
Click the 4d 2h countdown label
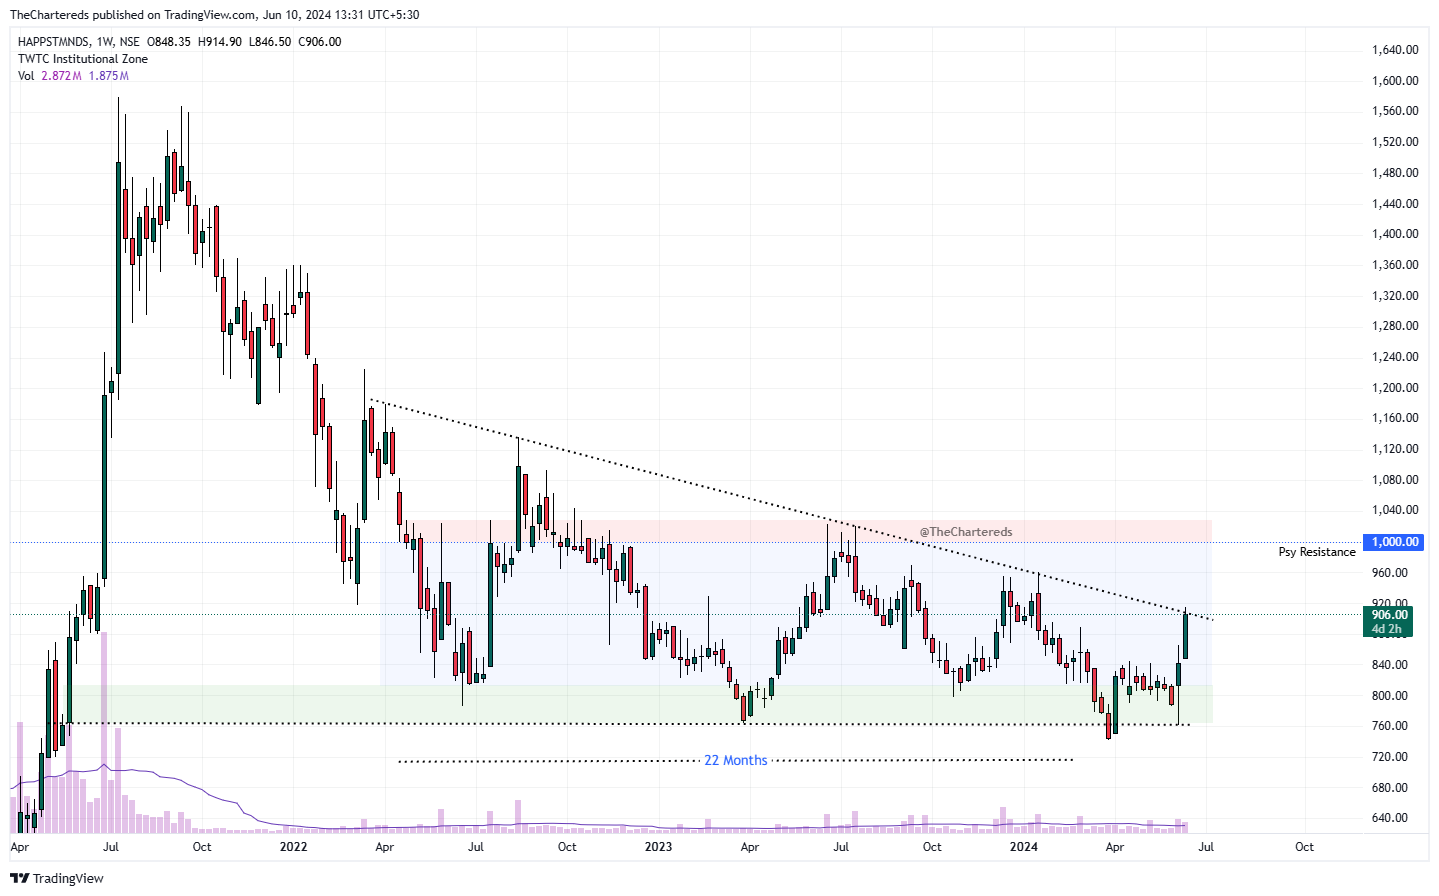pyautogui.click(x=1387, y=629)
